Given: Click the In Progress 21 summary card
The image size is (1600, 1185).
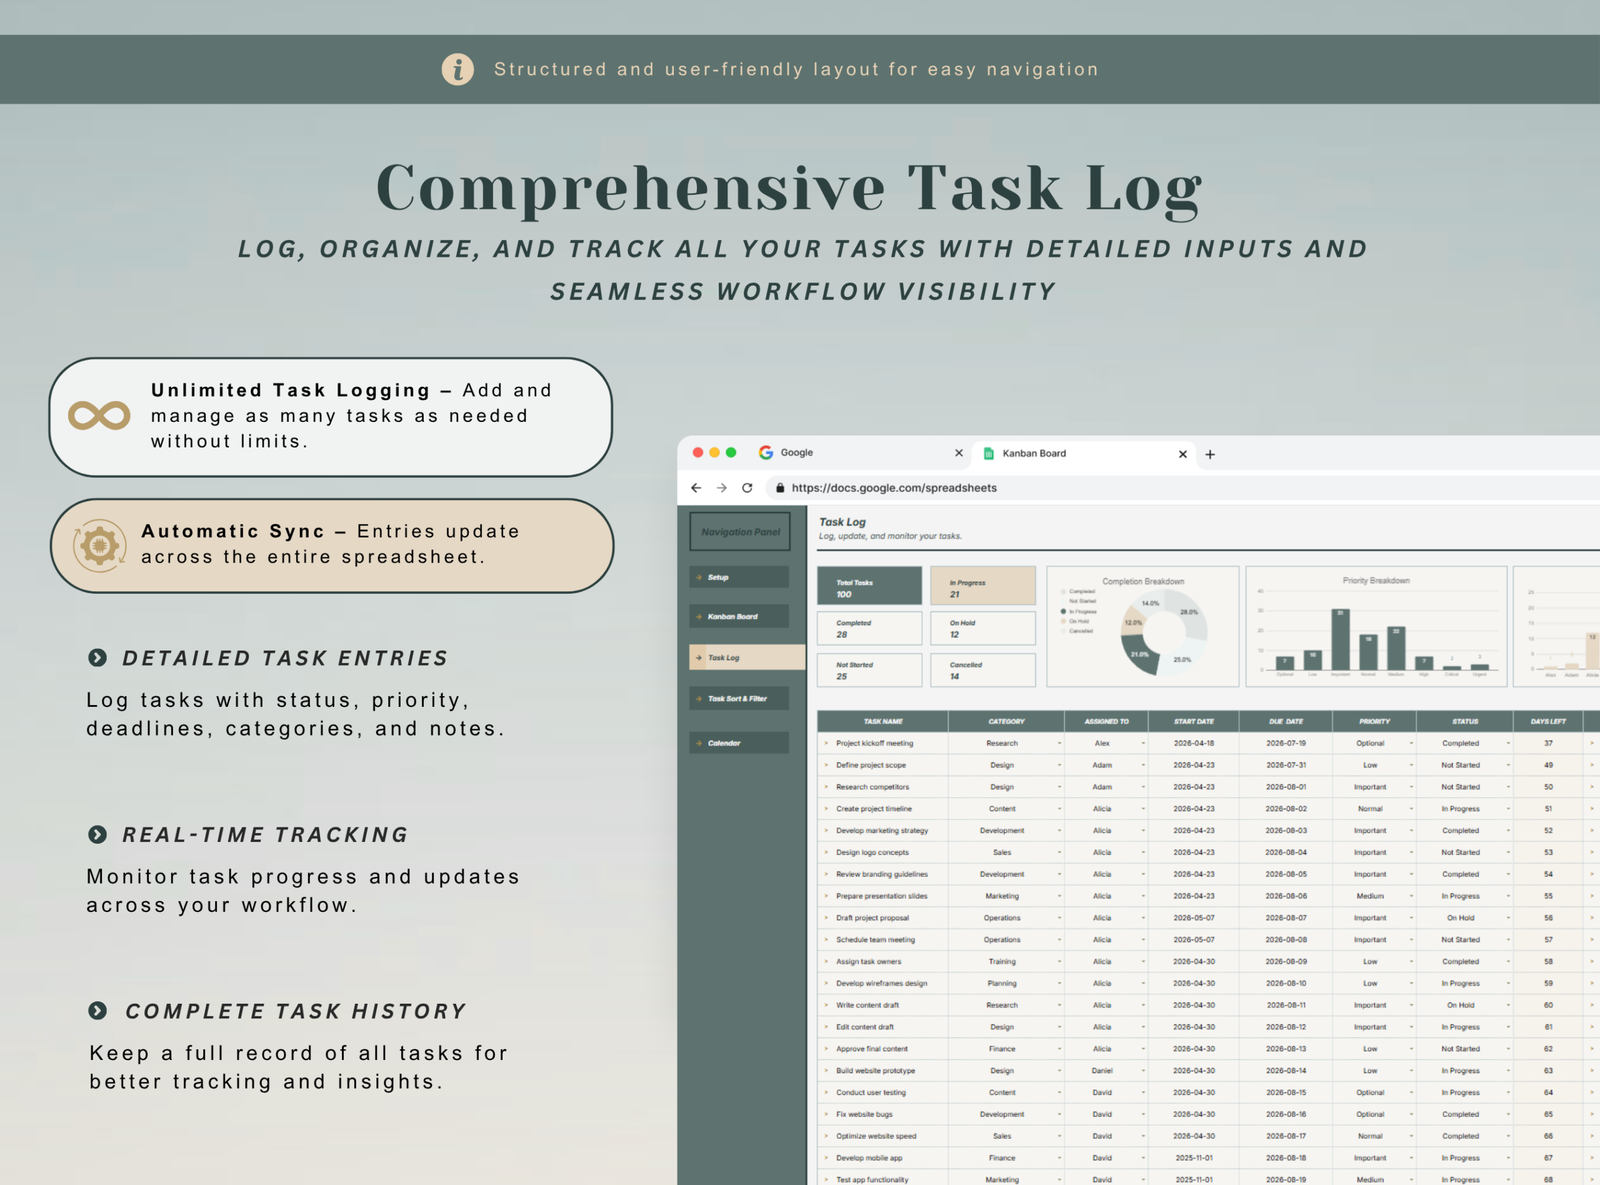Looking at the screenshot, I should [983, 586].
